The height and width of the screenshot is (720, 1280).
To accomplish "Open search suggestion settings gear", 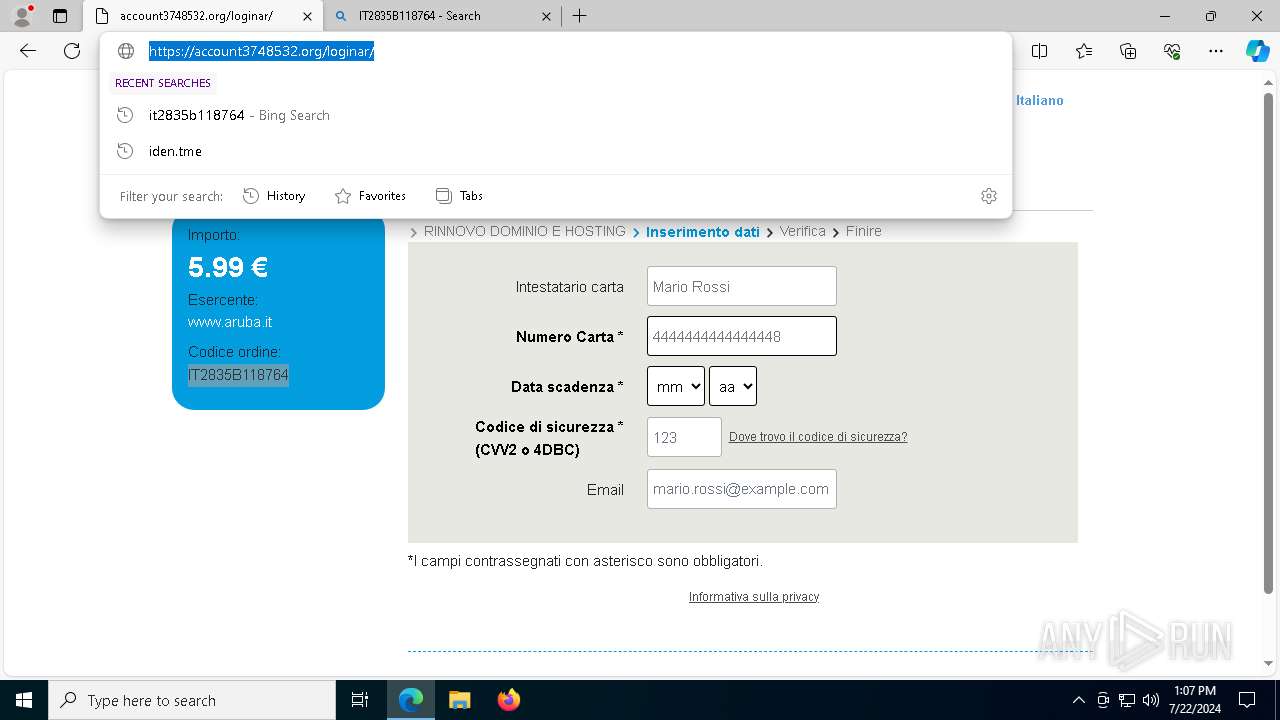I will pyautogui.click(x=989, y=196).
